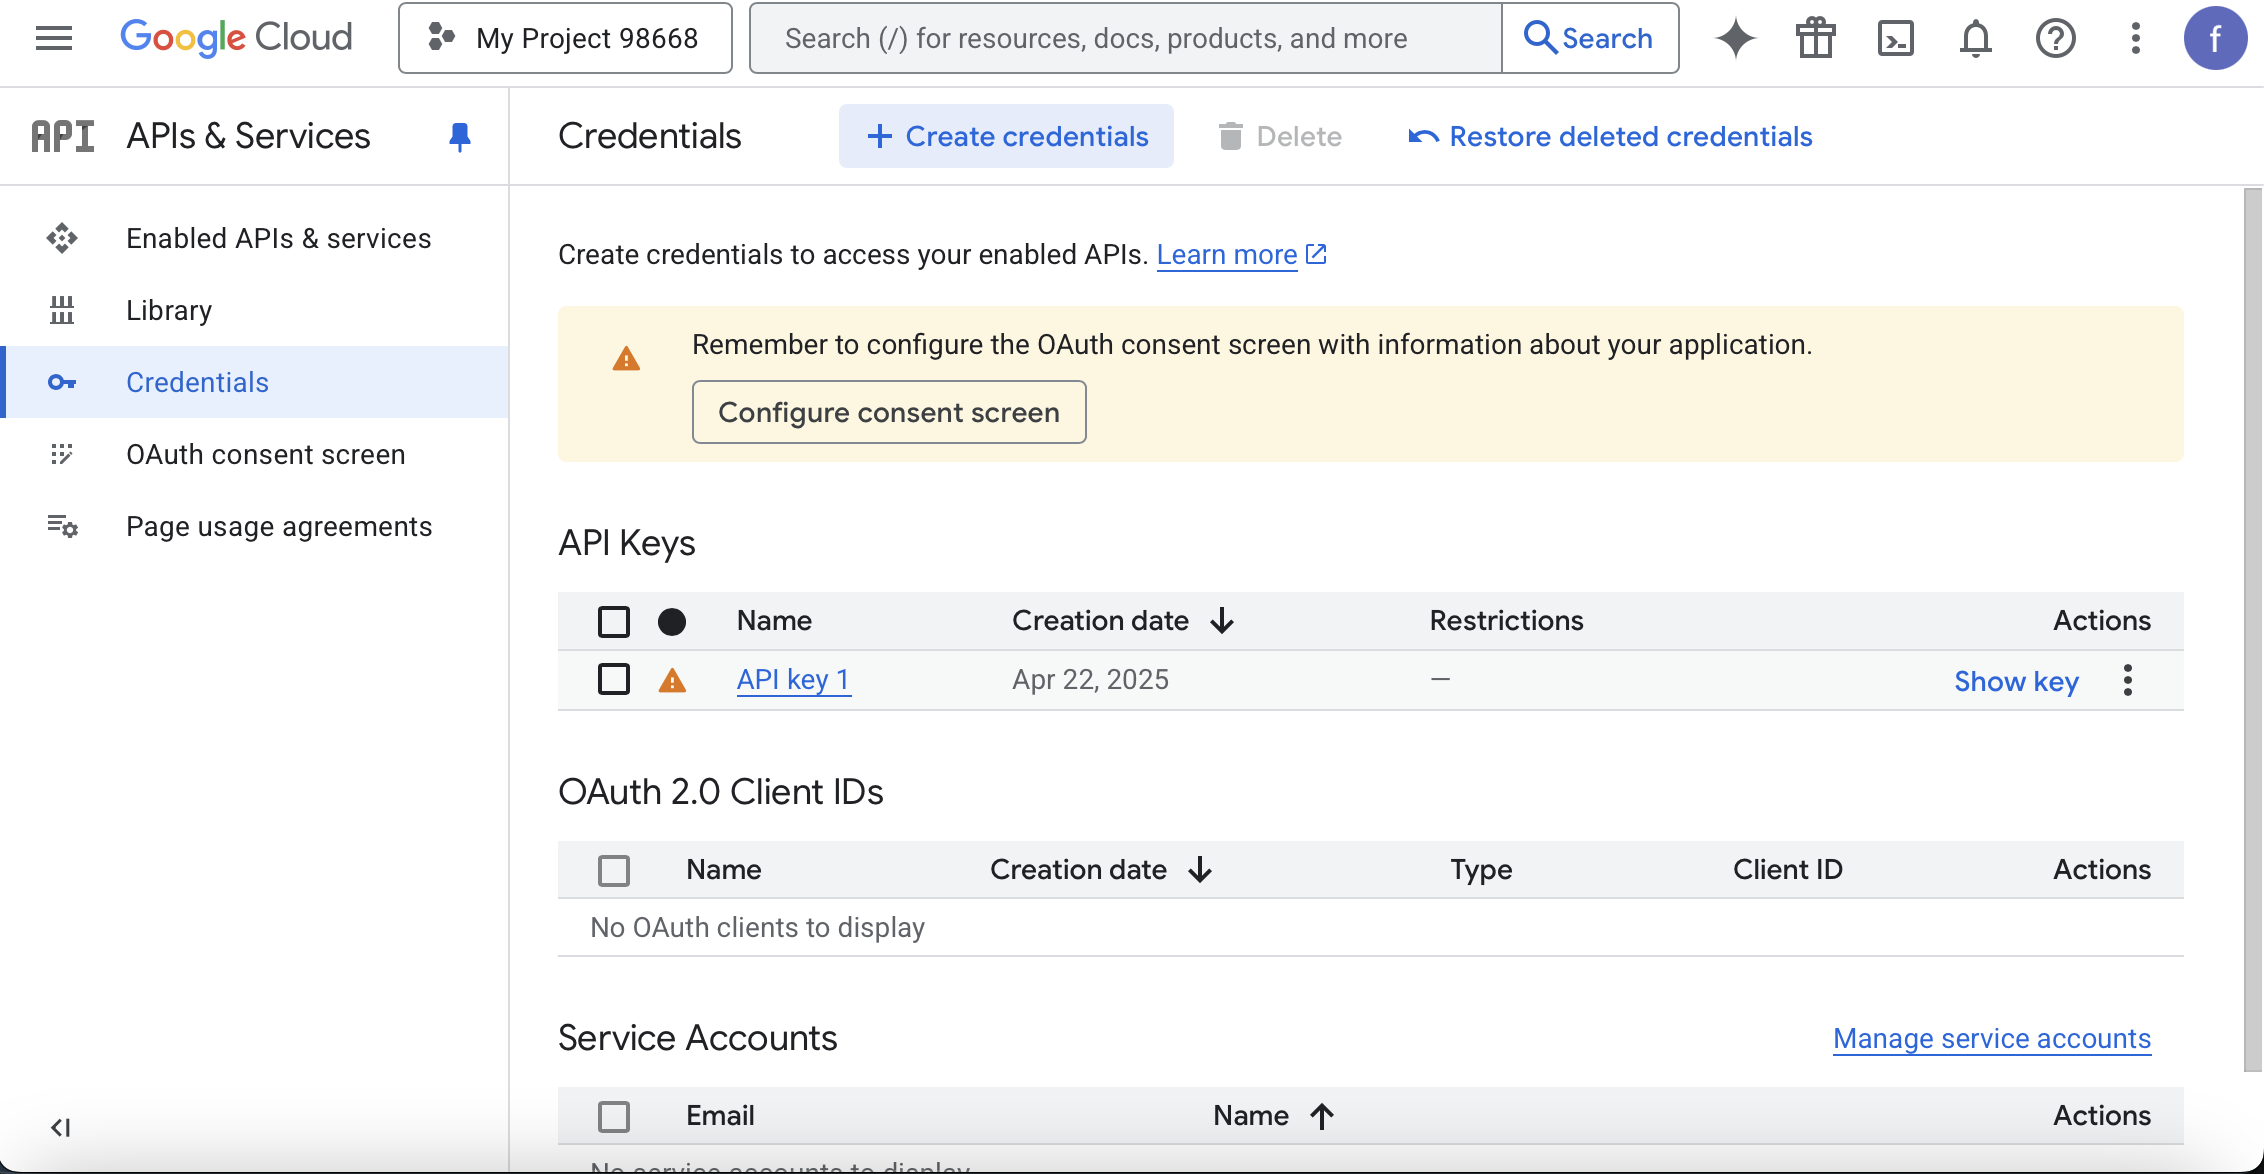Check the OAuth 2.0 Client IDs header checkbox
2264x1174 pixels.
(x=613, y=870)
